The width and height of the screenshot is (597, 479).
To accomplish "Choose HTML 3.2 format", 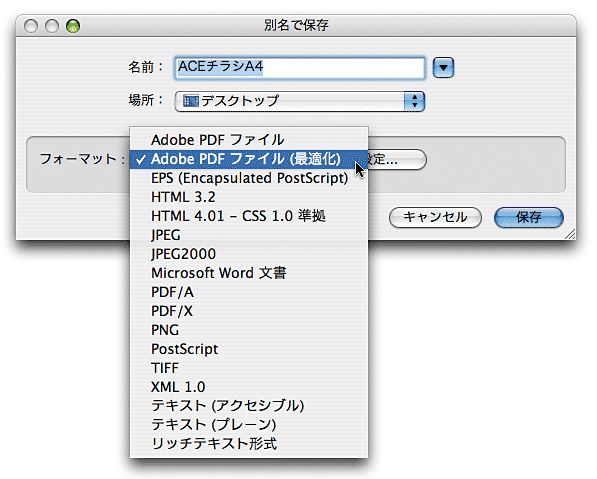I will pyautogui.click(x=249, y=197).
